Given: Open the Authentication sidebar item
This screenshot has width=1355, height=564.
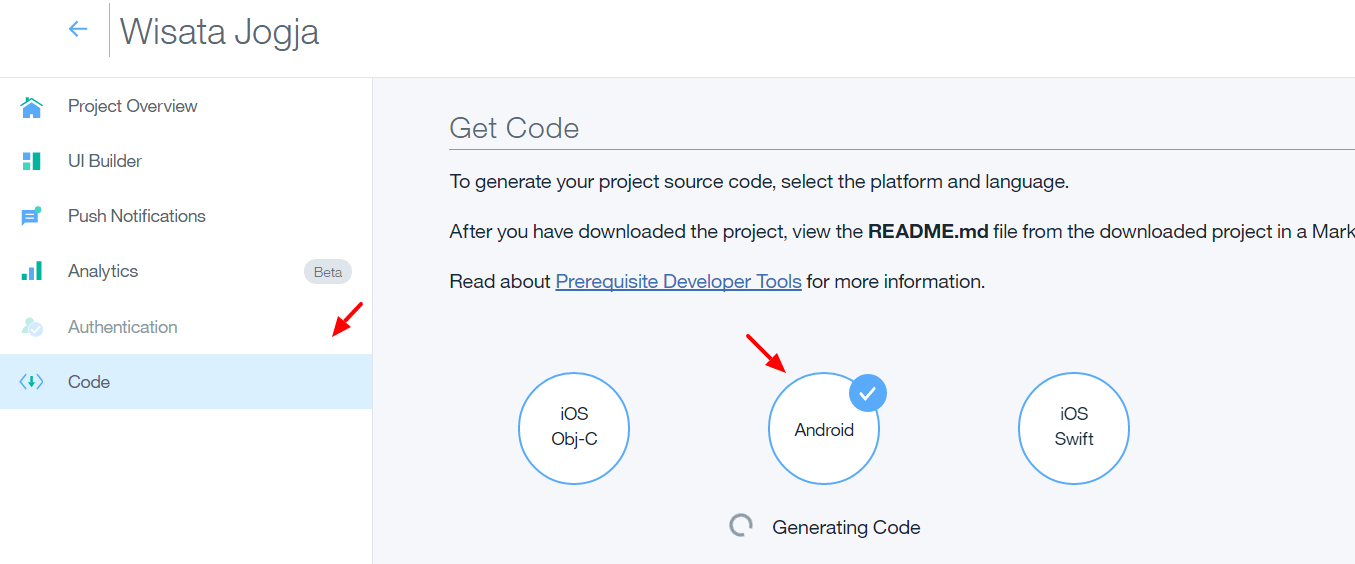Looking at the screenshot, I should coord(122,327).
